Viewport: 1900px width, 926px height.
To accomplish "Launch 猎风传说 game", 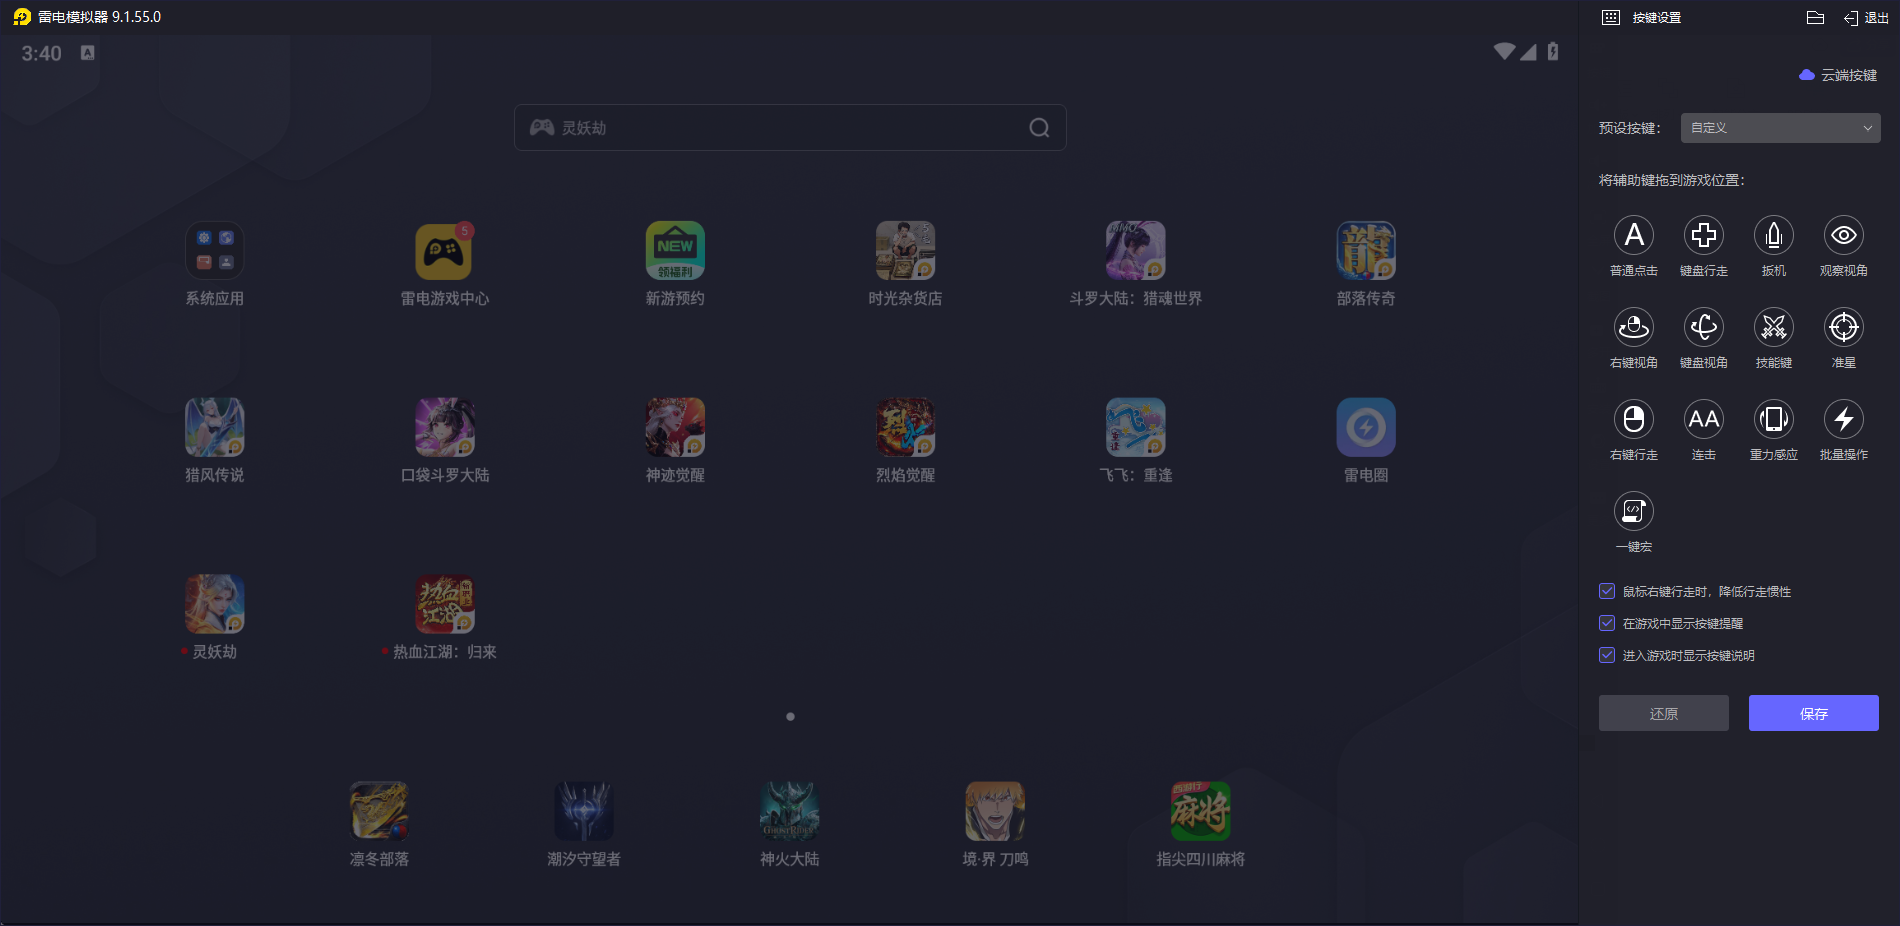I will [215, 427].
